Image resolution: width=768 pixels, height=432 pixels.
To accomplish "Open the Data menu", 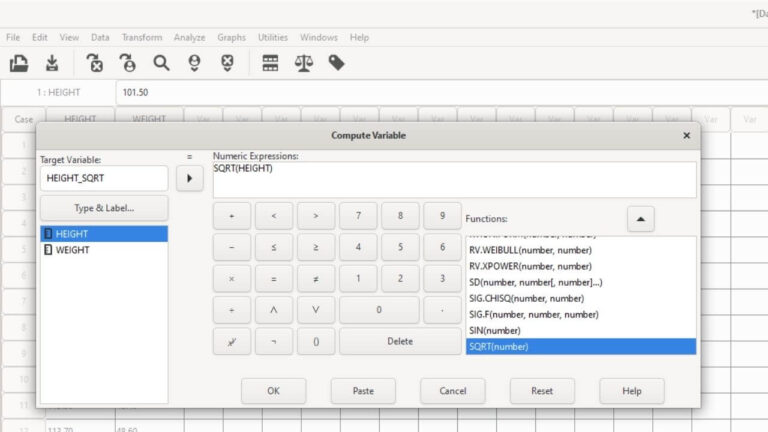I will [x=100, y=38].
